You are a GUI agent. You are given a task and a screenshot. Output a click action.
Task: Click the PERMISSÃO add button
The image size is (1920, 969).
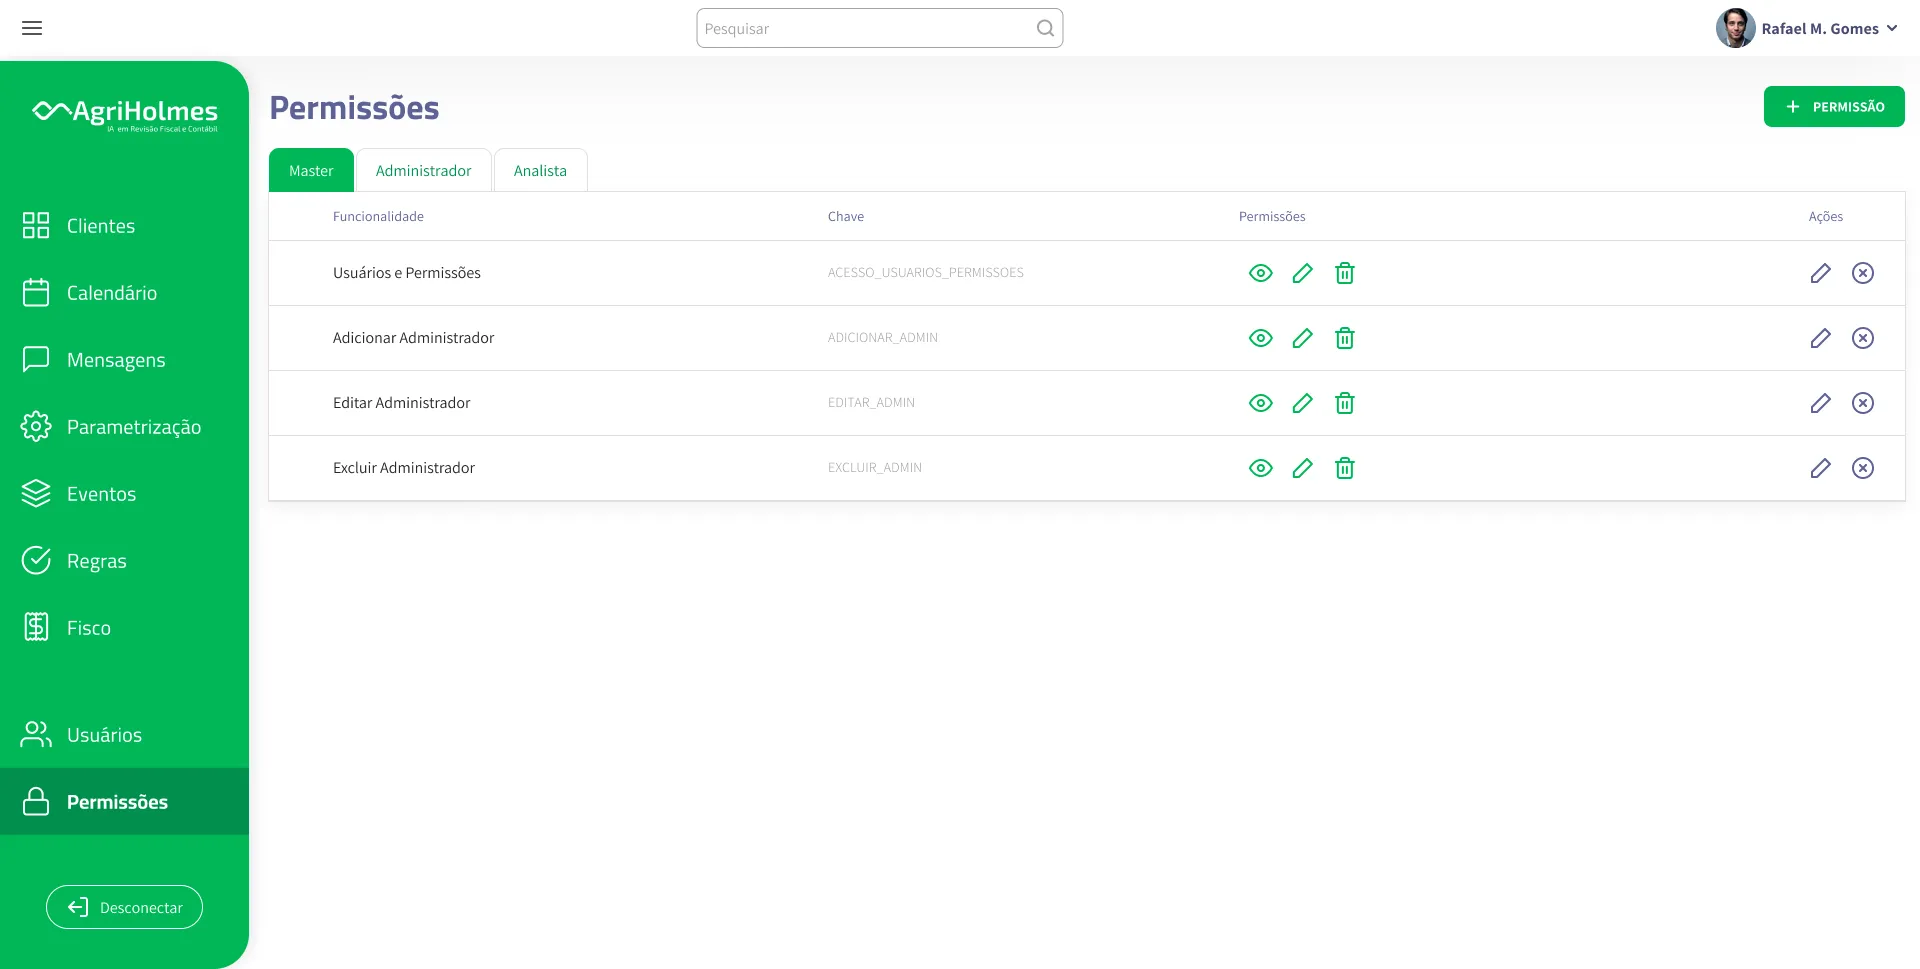coord(1834,106)
